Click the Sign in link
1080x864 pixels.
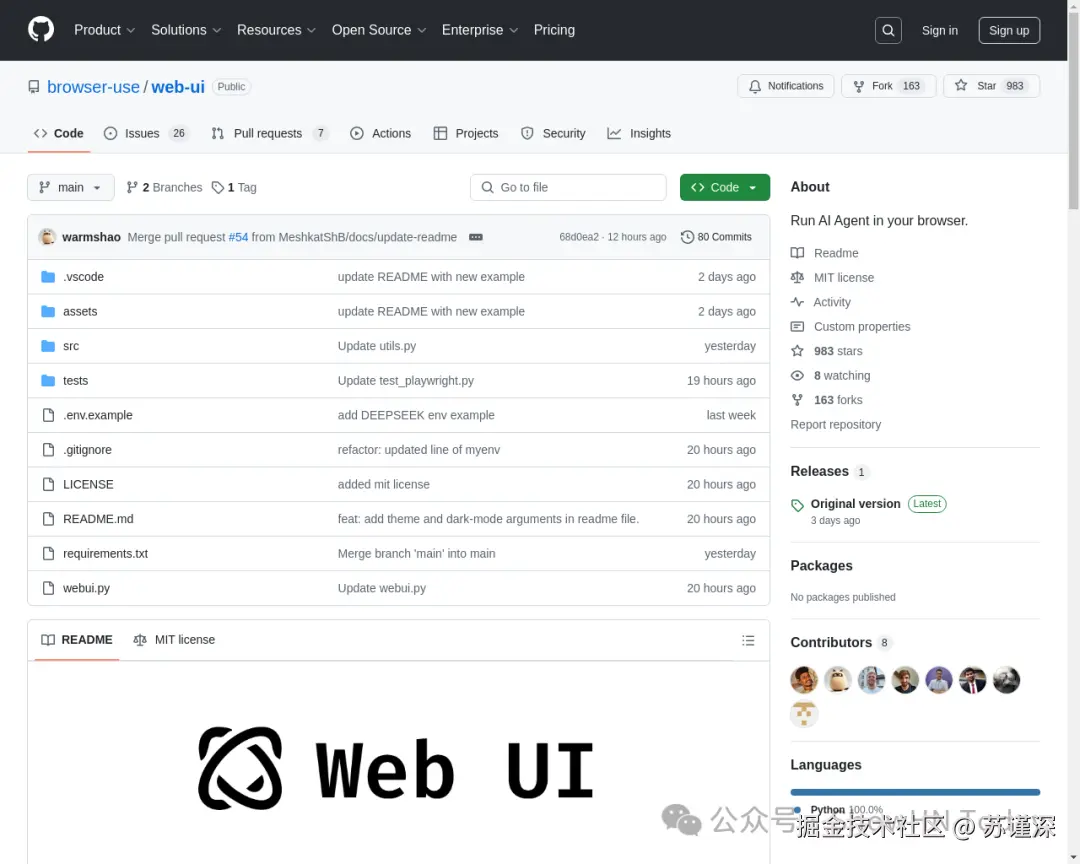[939, 30]
